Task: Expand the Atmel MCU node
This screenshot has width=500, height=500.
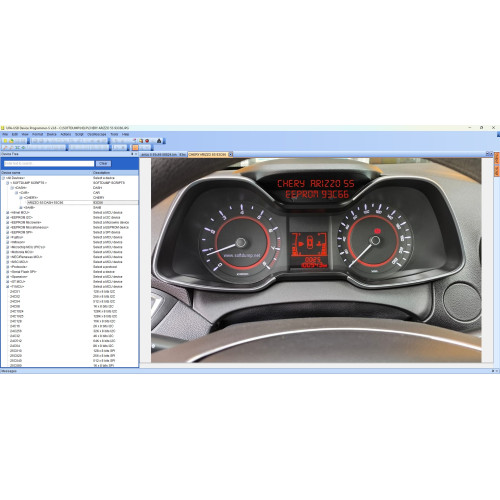Action: click(8, 212)
